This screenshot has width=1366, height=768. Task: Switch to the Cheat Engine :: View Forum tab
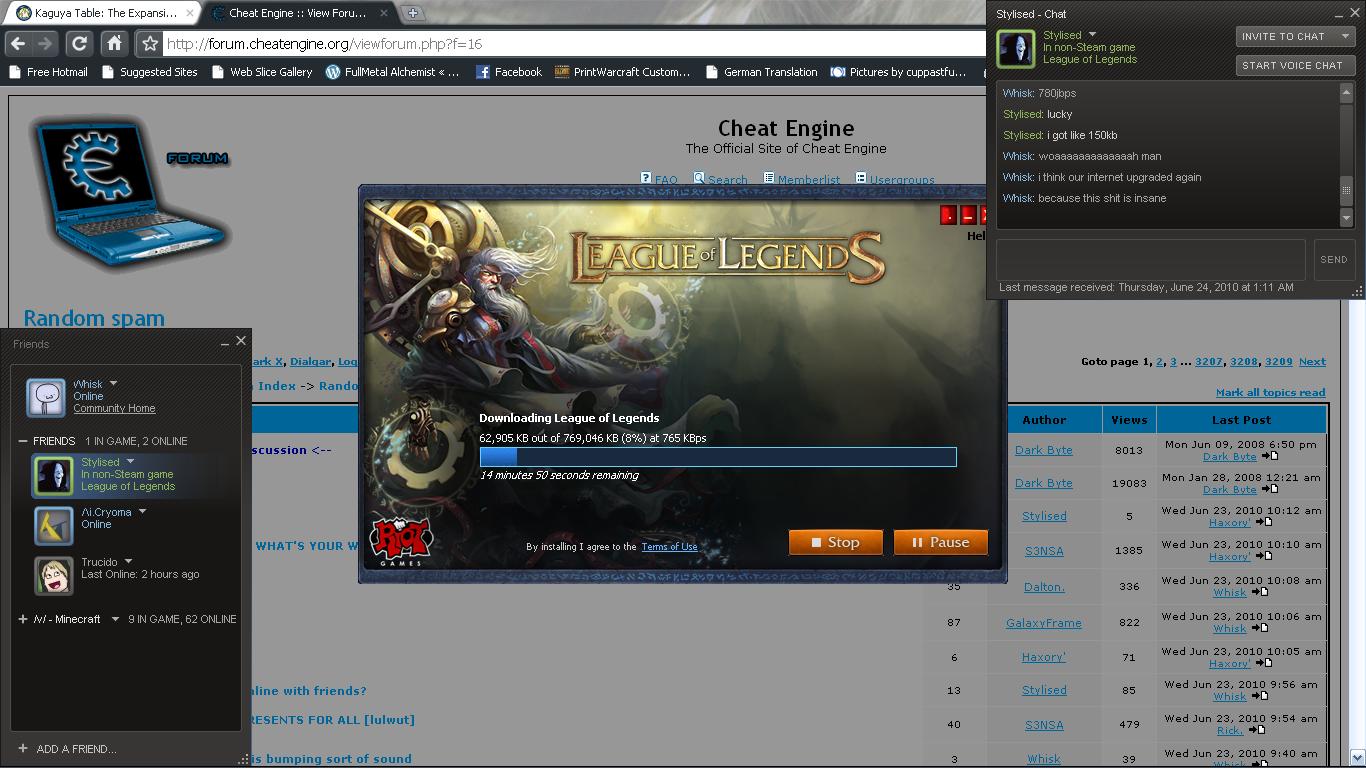[x=302, y=14]
